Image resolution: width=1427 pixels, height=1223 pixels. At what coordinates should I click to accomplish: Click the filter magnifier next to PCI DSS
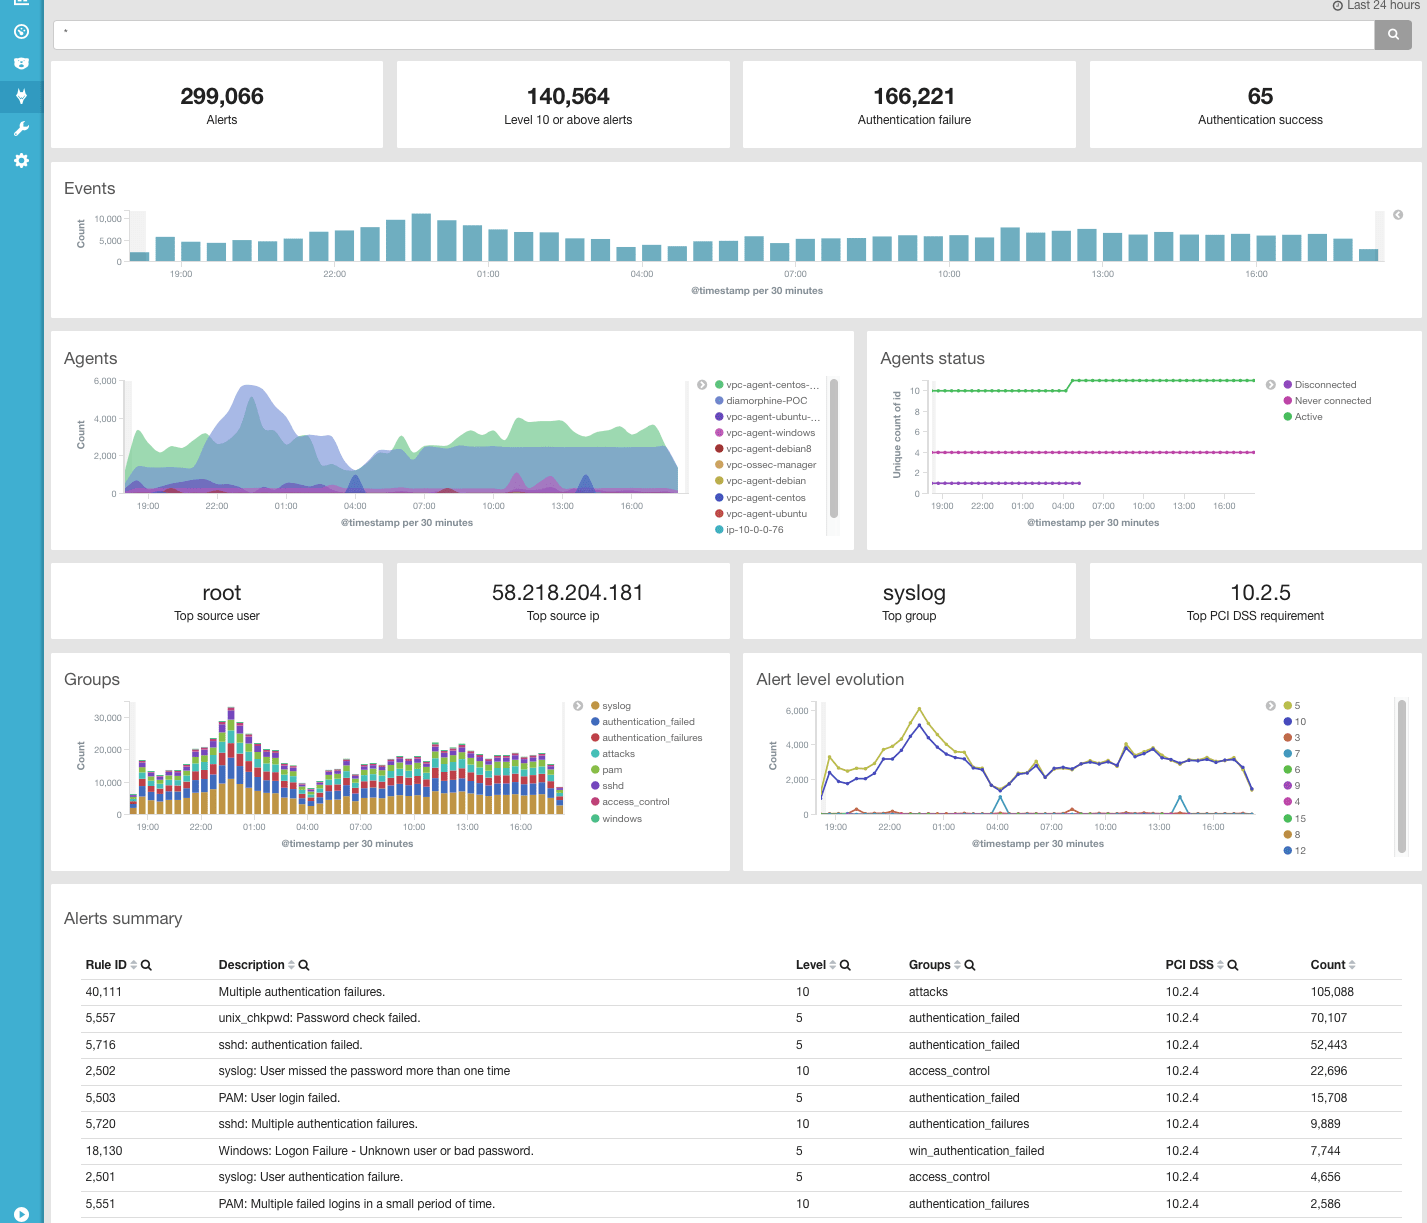(x=1233, y=965)
